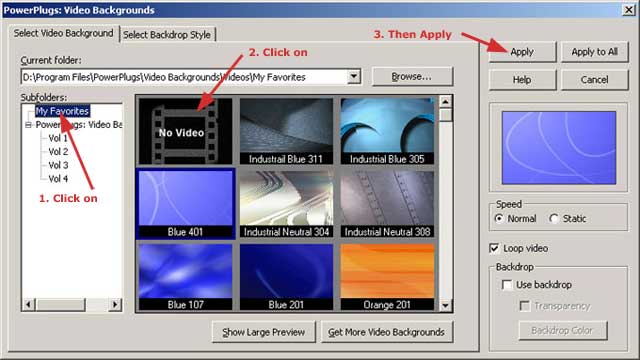Viewport: 640px width, 360px height.
Task: Open the Current folder dropdown arrow
Action: (x=354, y=77)
